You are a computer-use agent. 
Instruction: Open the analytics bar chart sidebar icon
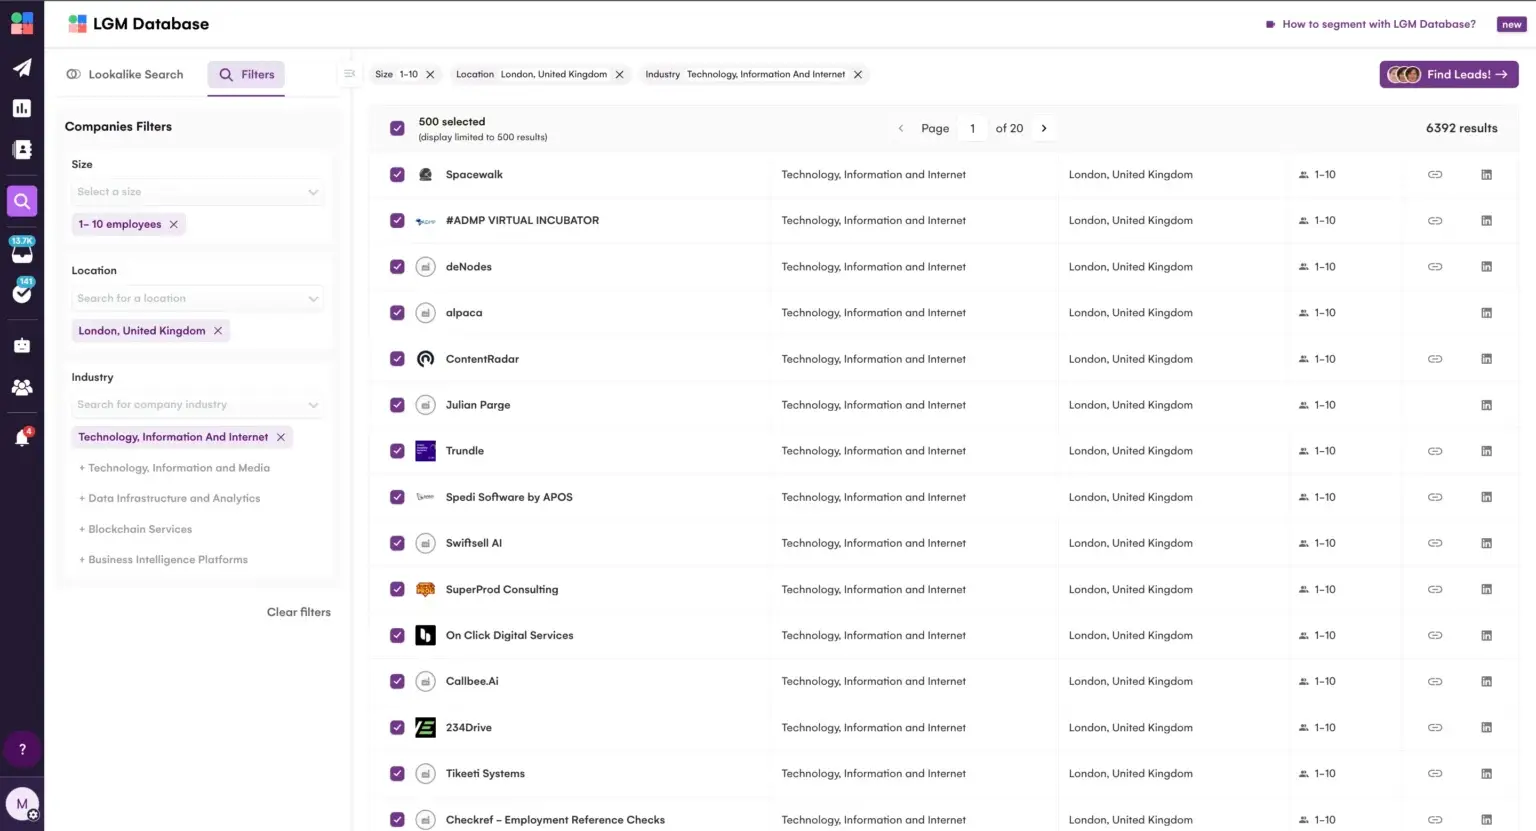[x=22, y=108]
